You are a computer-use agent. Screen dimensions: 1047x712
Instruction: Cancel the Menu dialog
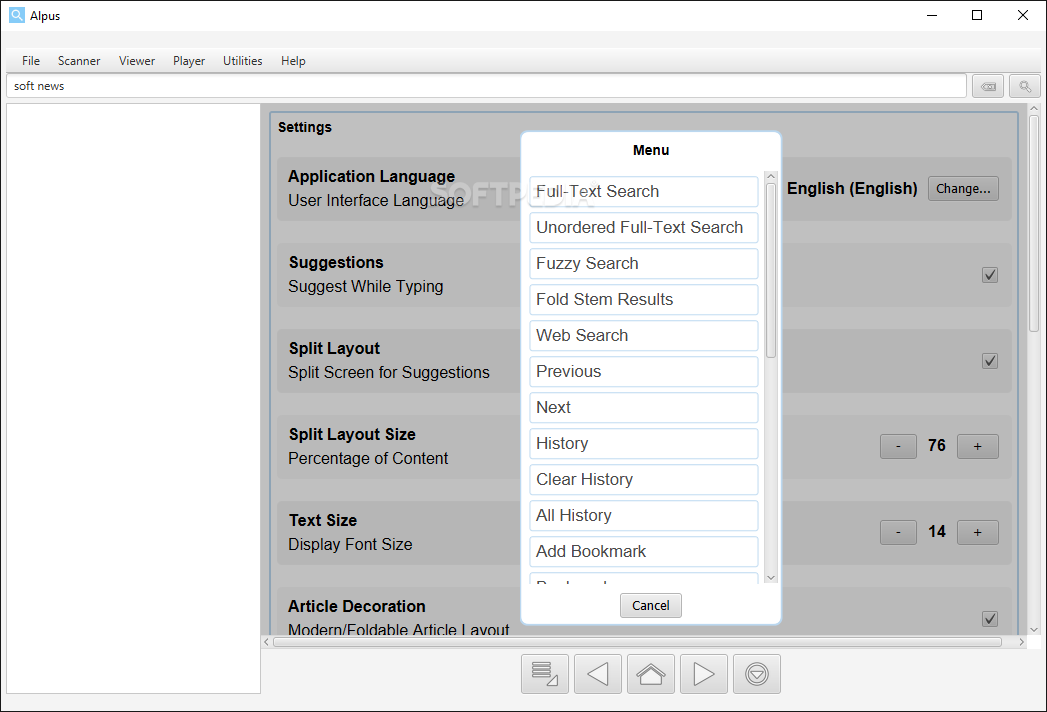point(650,606)
